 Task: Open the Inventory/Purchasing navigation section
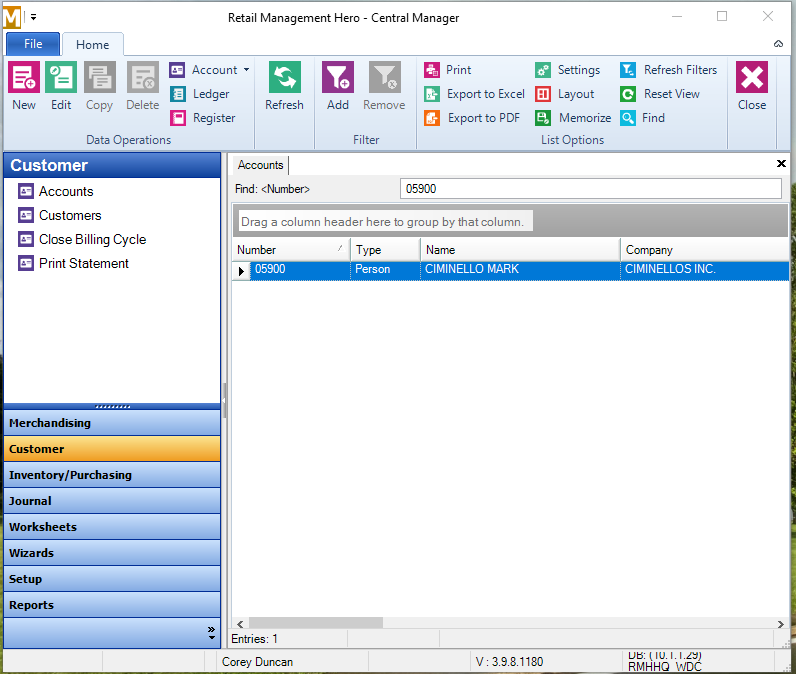(x=112, y=475)
